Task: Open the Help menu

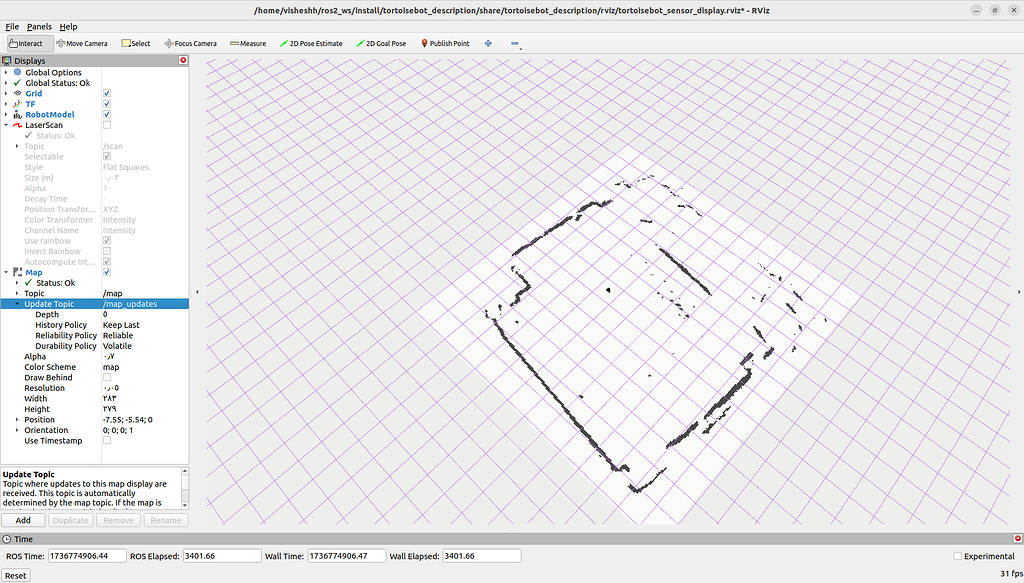Action: (69, 26)
